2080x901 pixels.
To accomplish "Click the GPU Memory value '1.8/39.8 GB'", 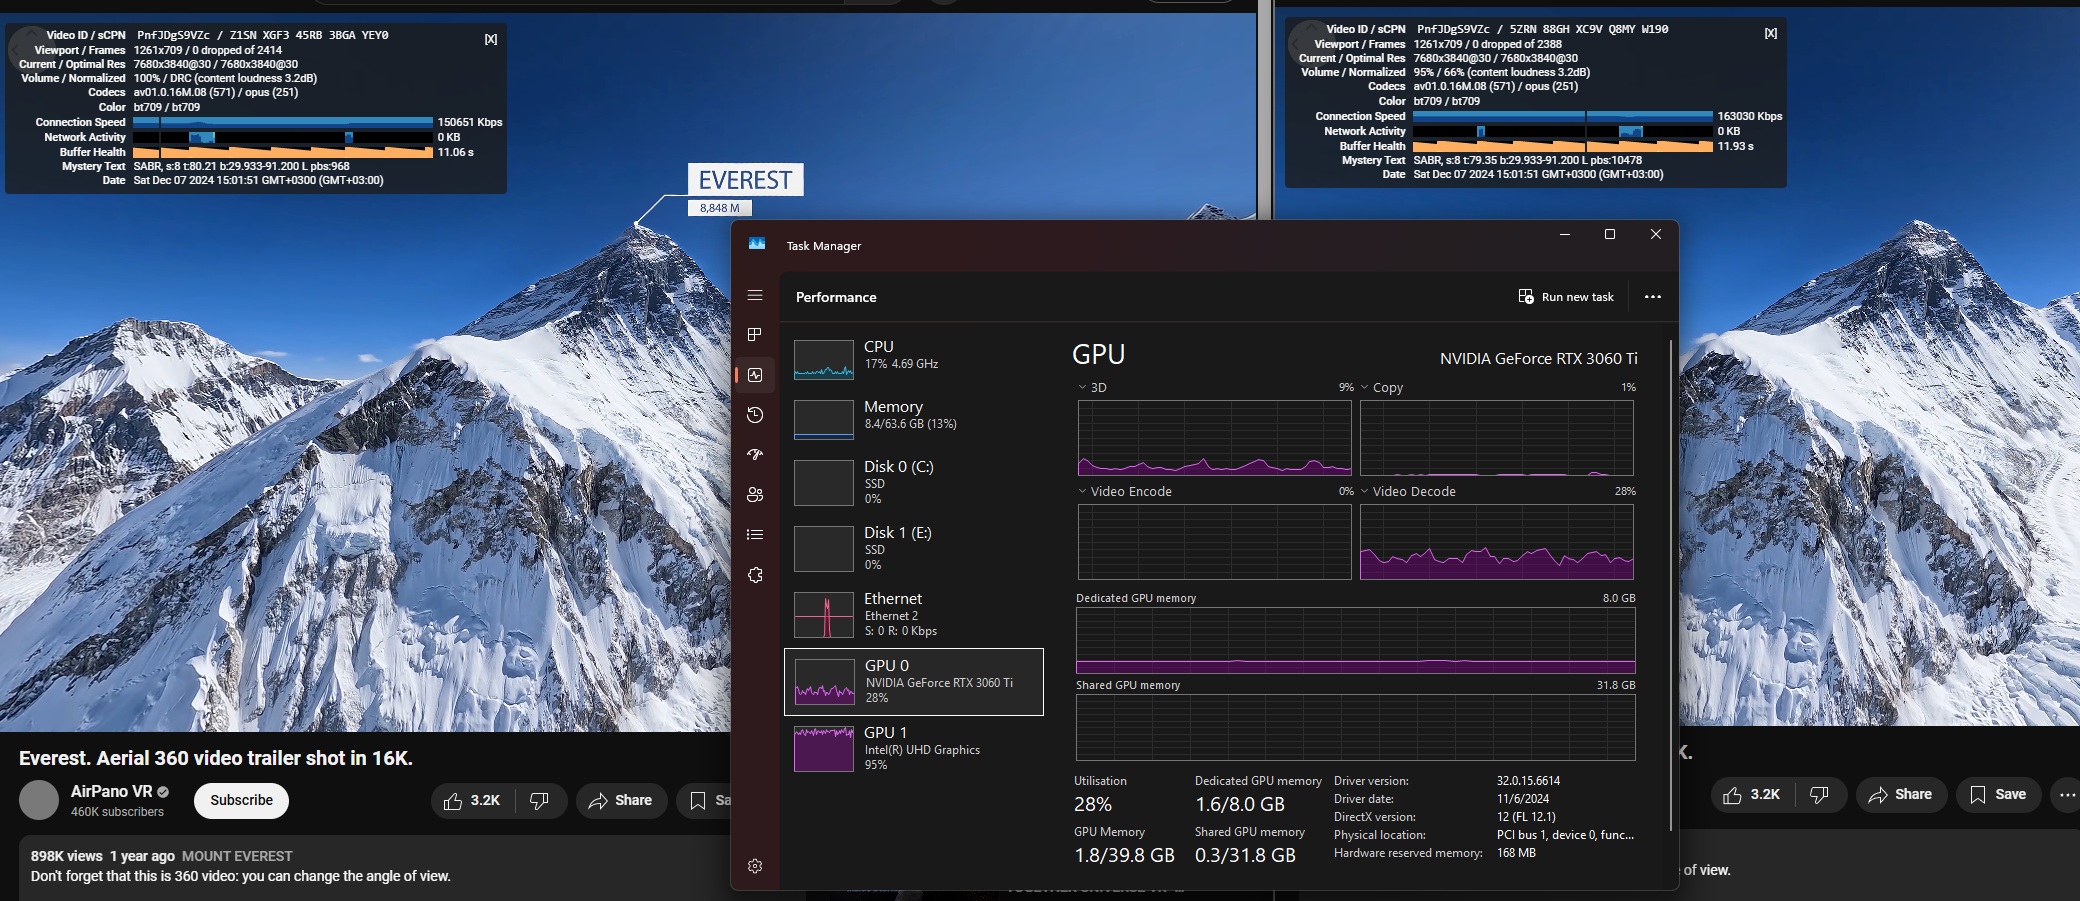I will pos(1124,855).
